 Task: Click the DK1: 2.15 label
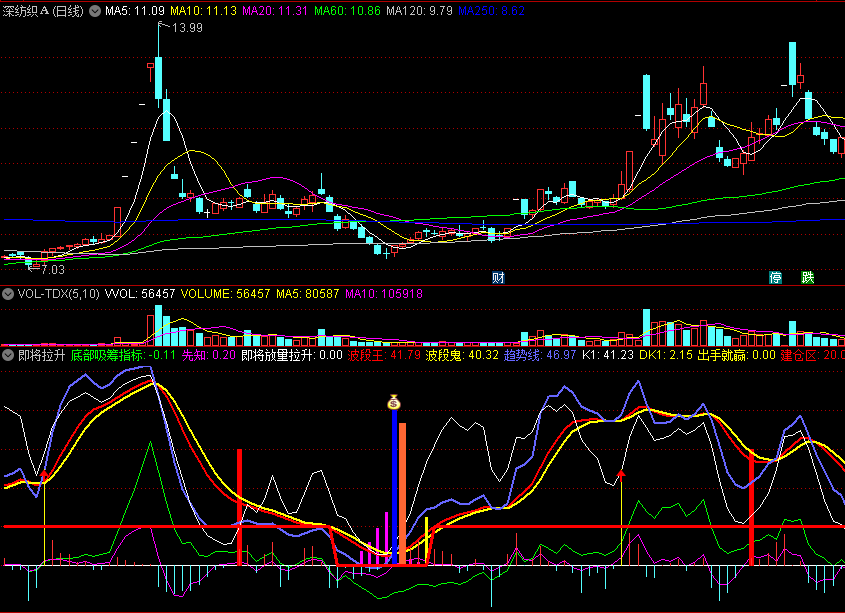[x=666, y=355]
